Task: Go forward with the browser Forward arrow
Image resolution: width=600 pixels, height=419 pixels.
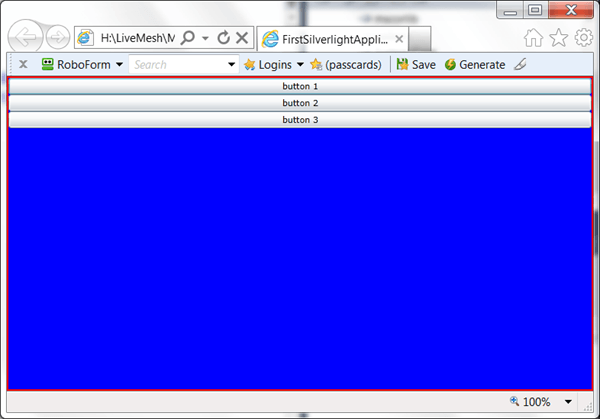Action: click(x=58, y=37)
